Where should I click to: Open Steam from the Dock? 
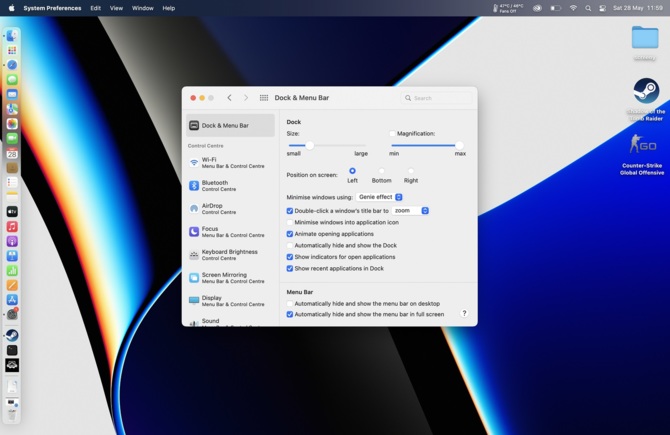click(12, 335)
